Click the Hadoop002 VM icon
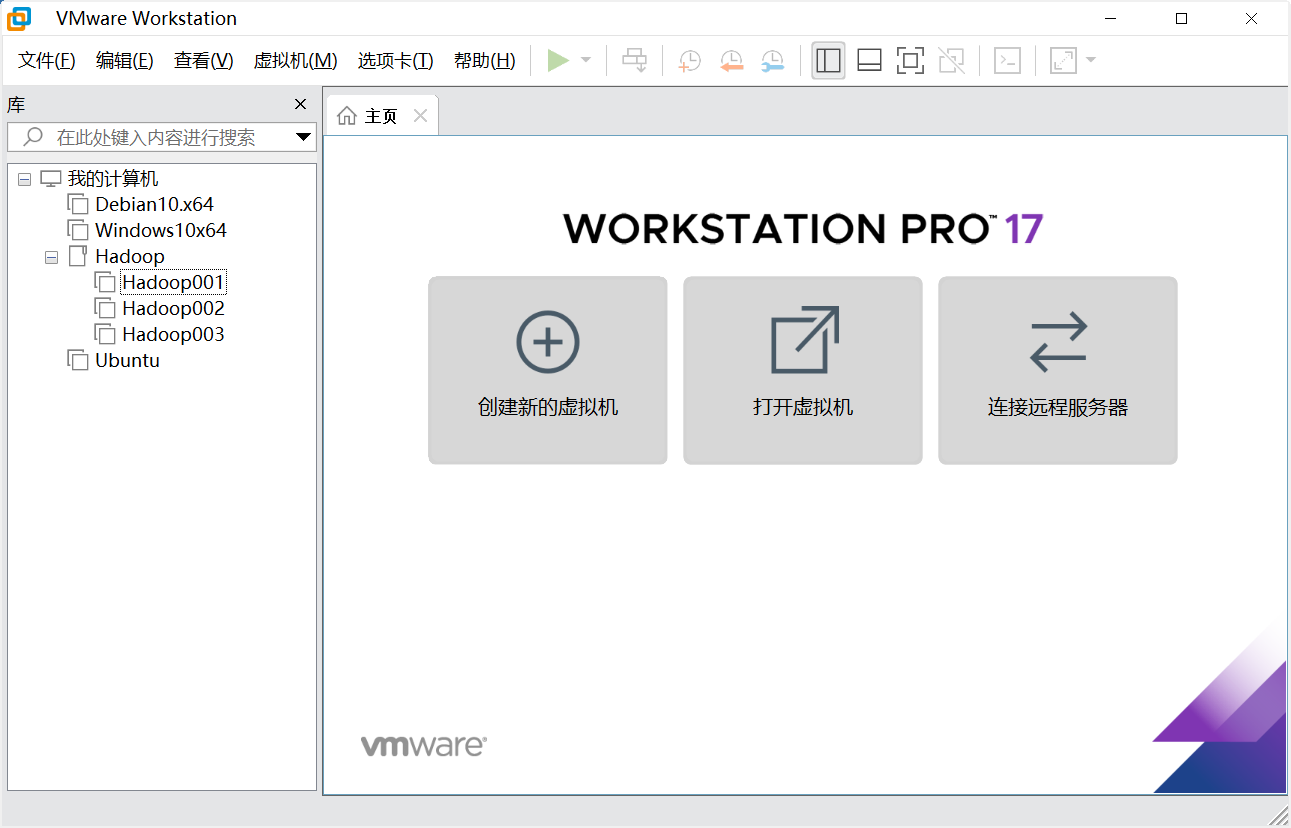This screenshot has height=828, width=1291. click(x=105, y=308)
